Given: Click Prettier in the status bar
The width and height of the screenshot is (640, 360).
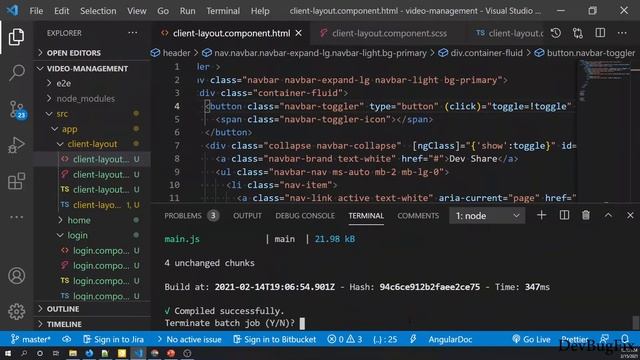Looking at the screenshot, I should pyautogui.click(x=575, y=339).
